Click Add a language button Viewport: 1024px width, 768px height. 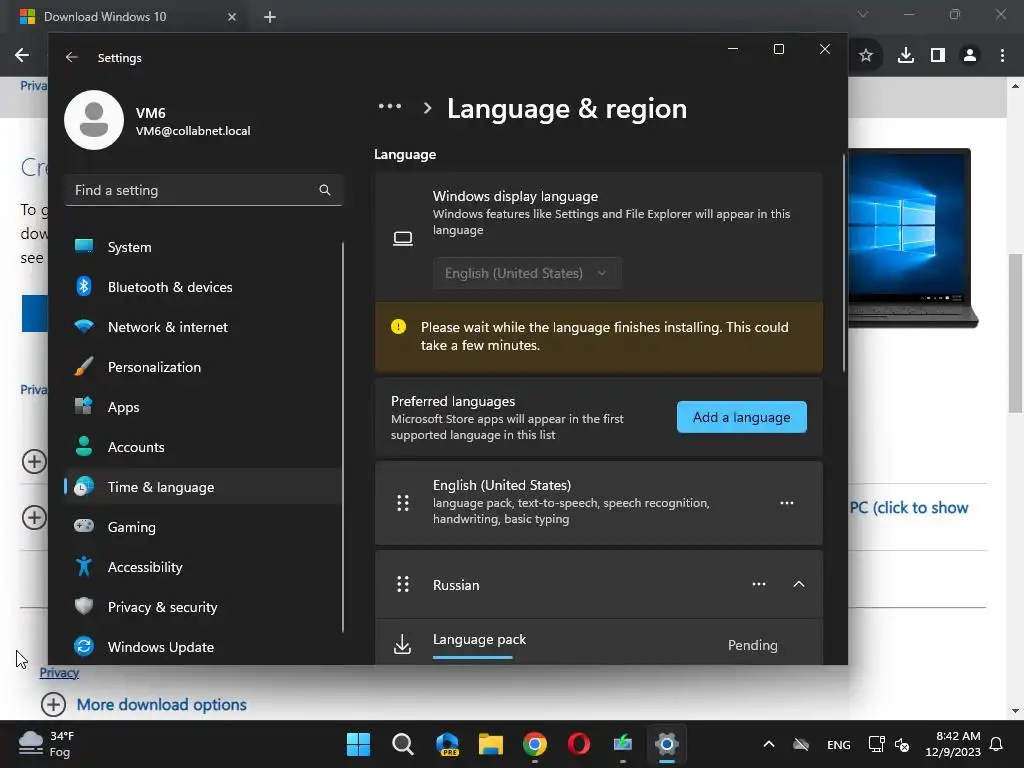pyautogui.click(x=741, y=417)
